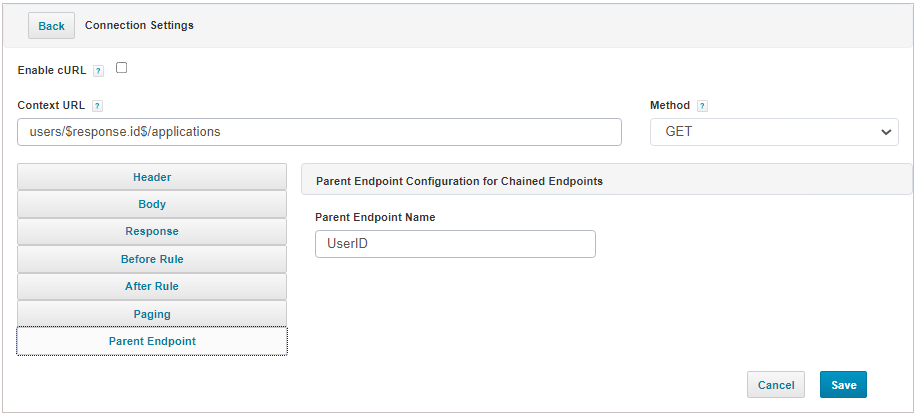Tick the Enable cURL checkbox
The width and height of the screenshot is (917, 417).
pos(121,68)
